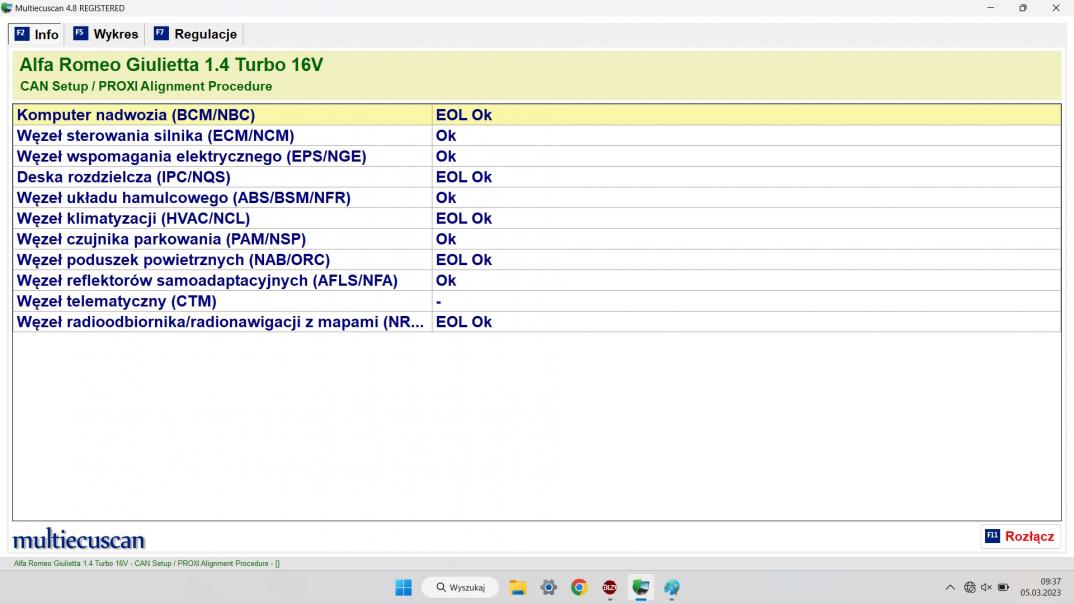Open the network globe tray icon
The width and height of the screenshot is (1074, 604).
[x=970, y=588]
